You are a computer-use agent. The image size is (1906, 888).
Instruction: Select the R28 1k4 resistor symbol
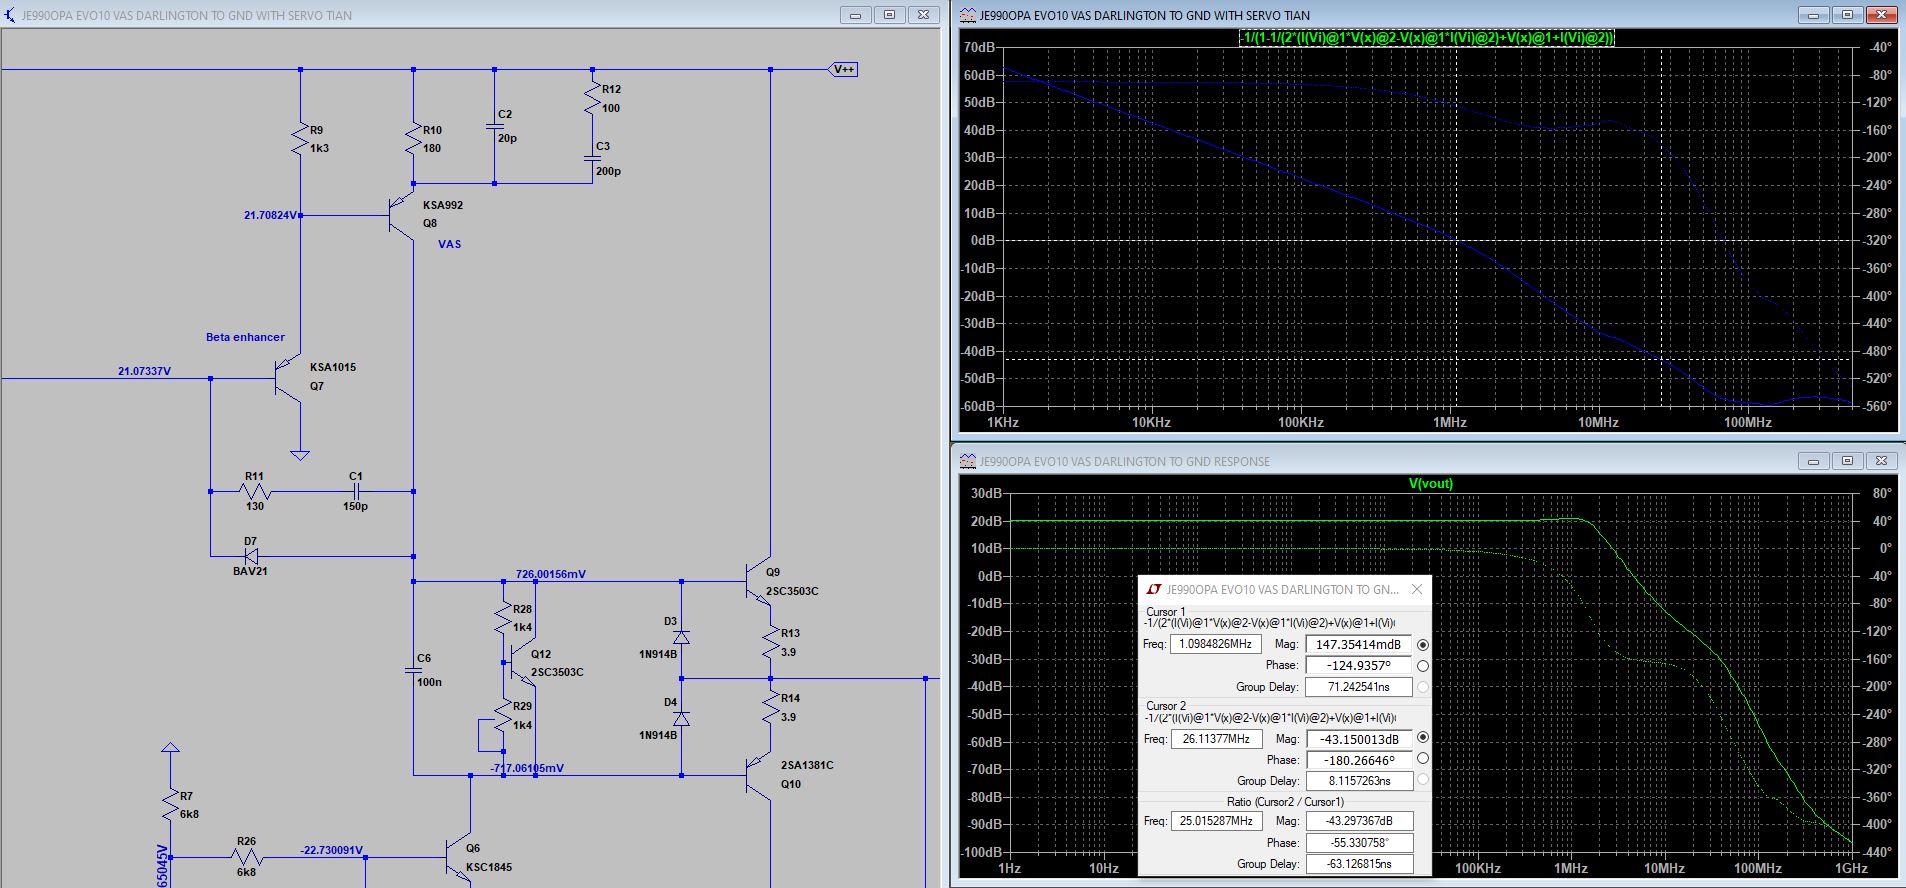503,618
